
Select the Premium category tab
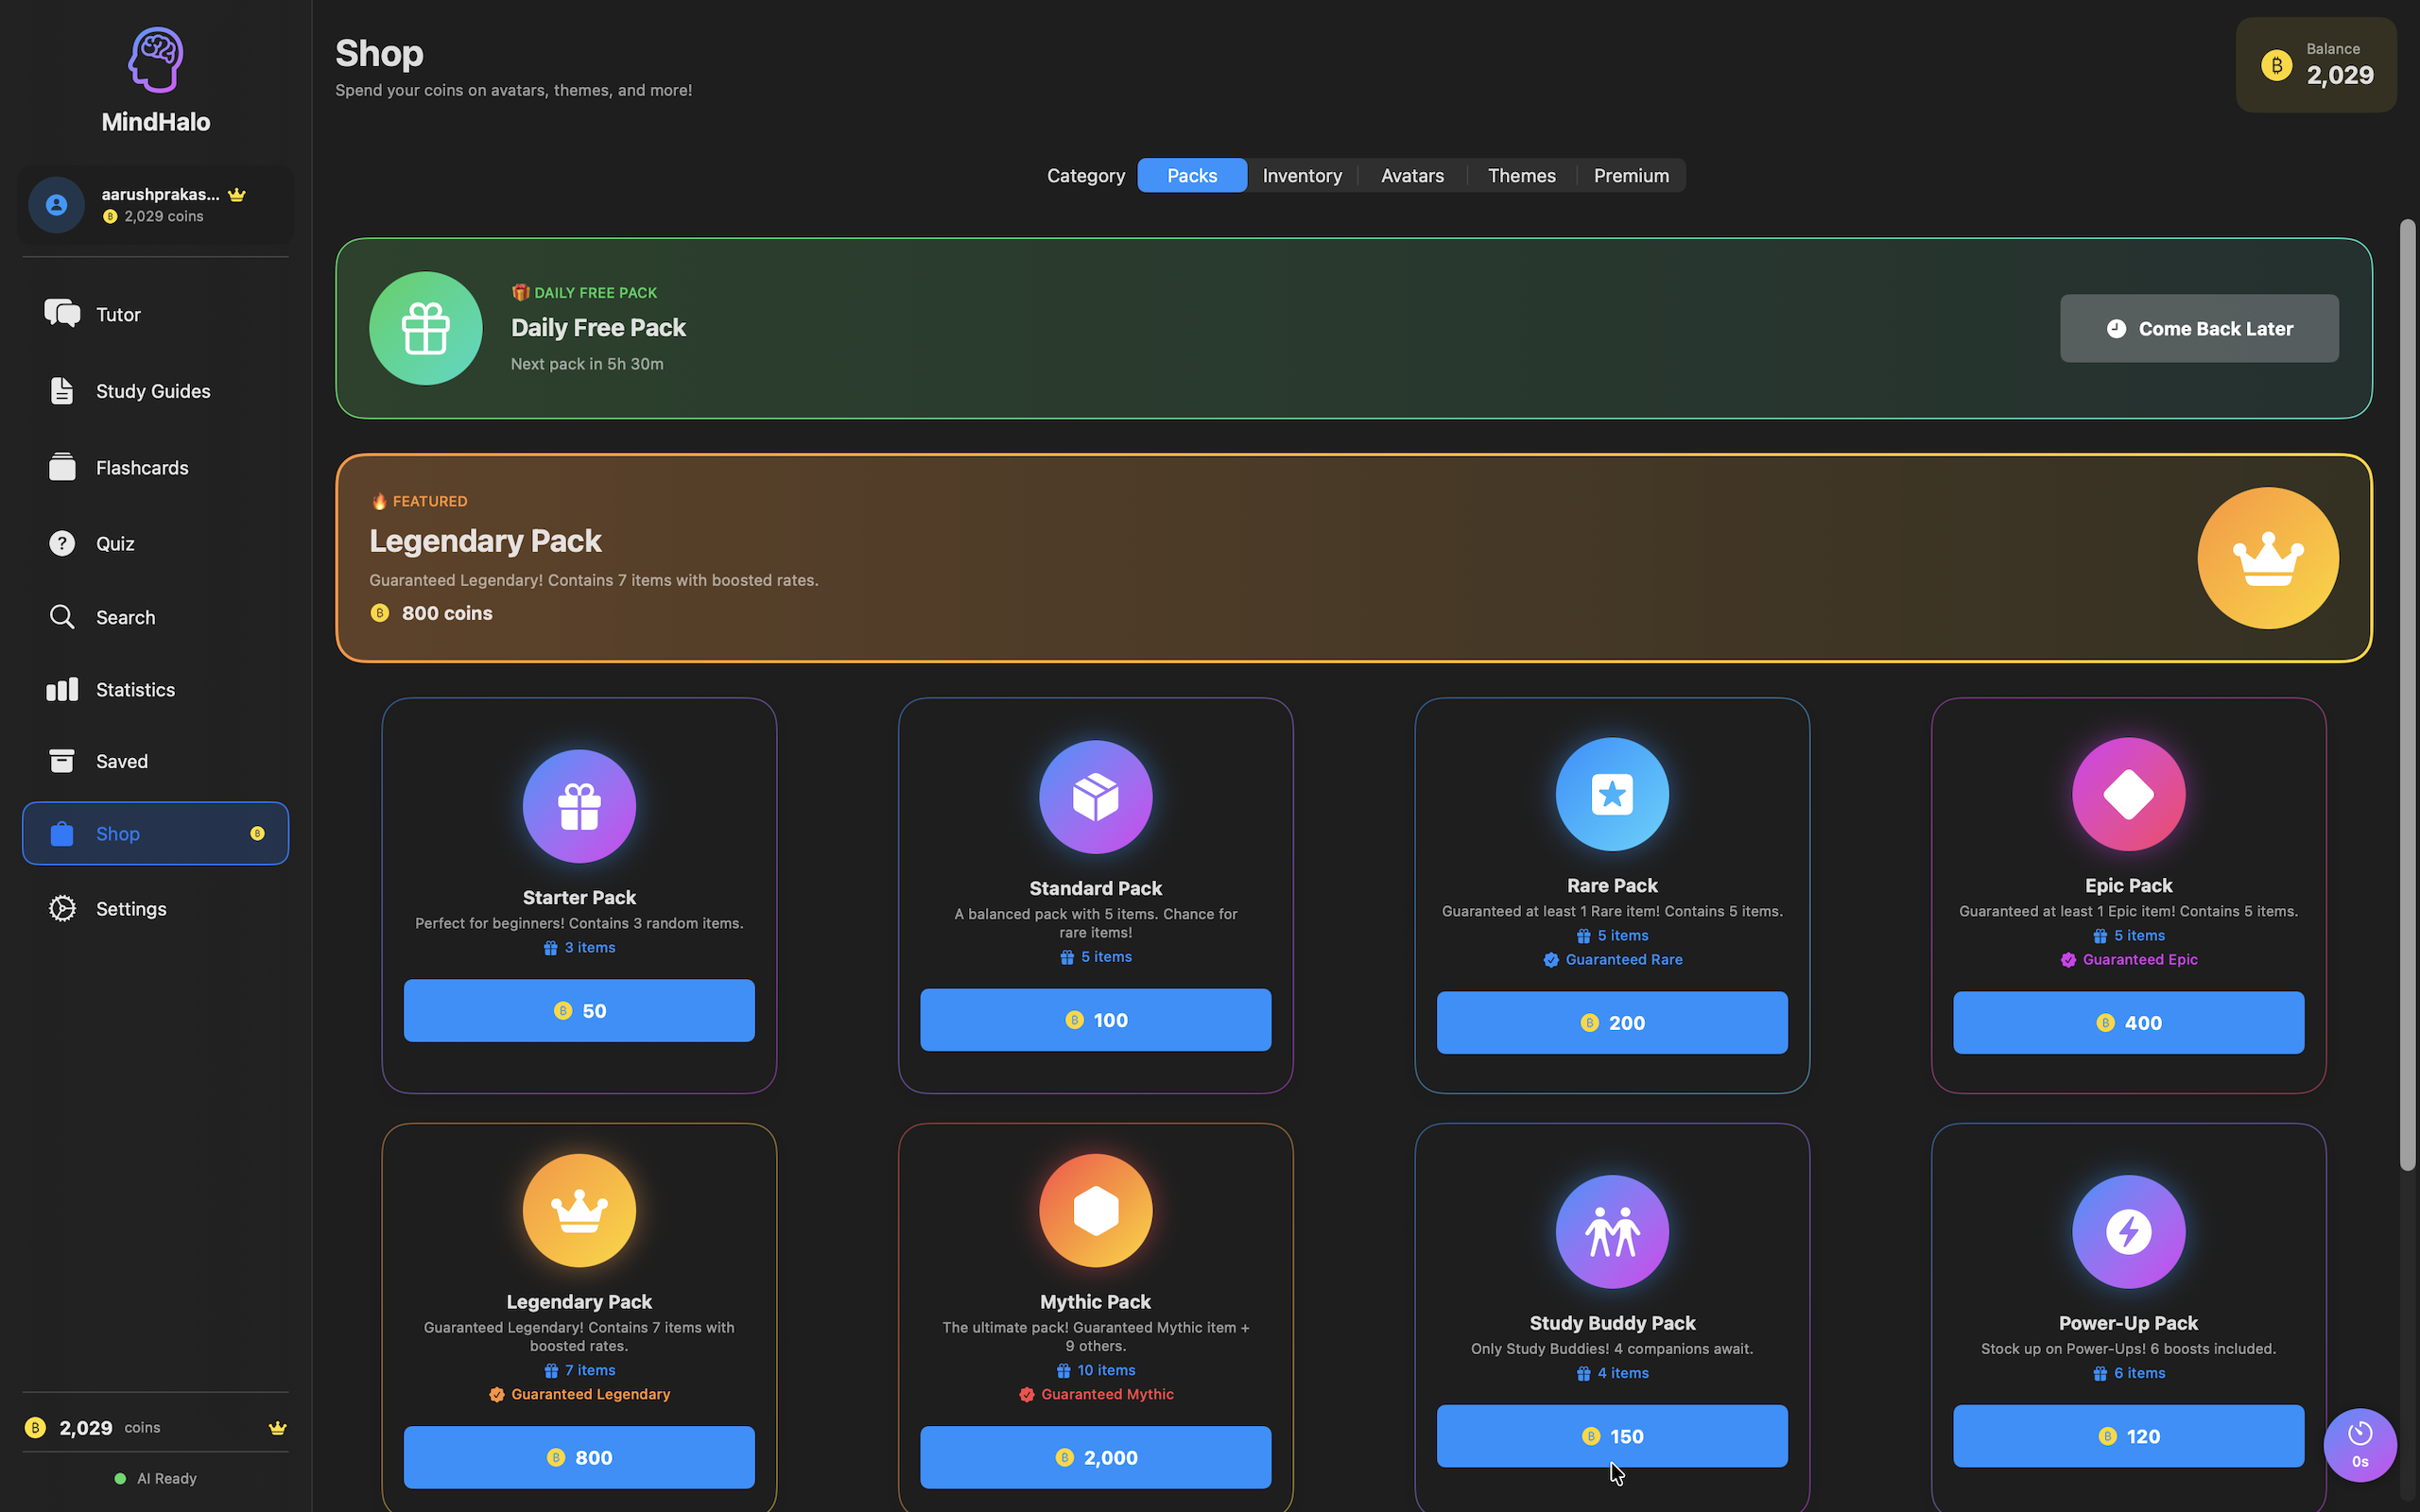click(1630, 175)
